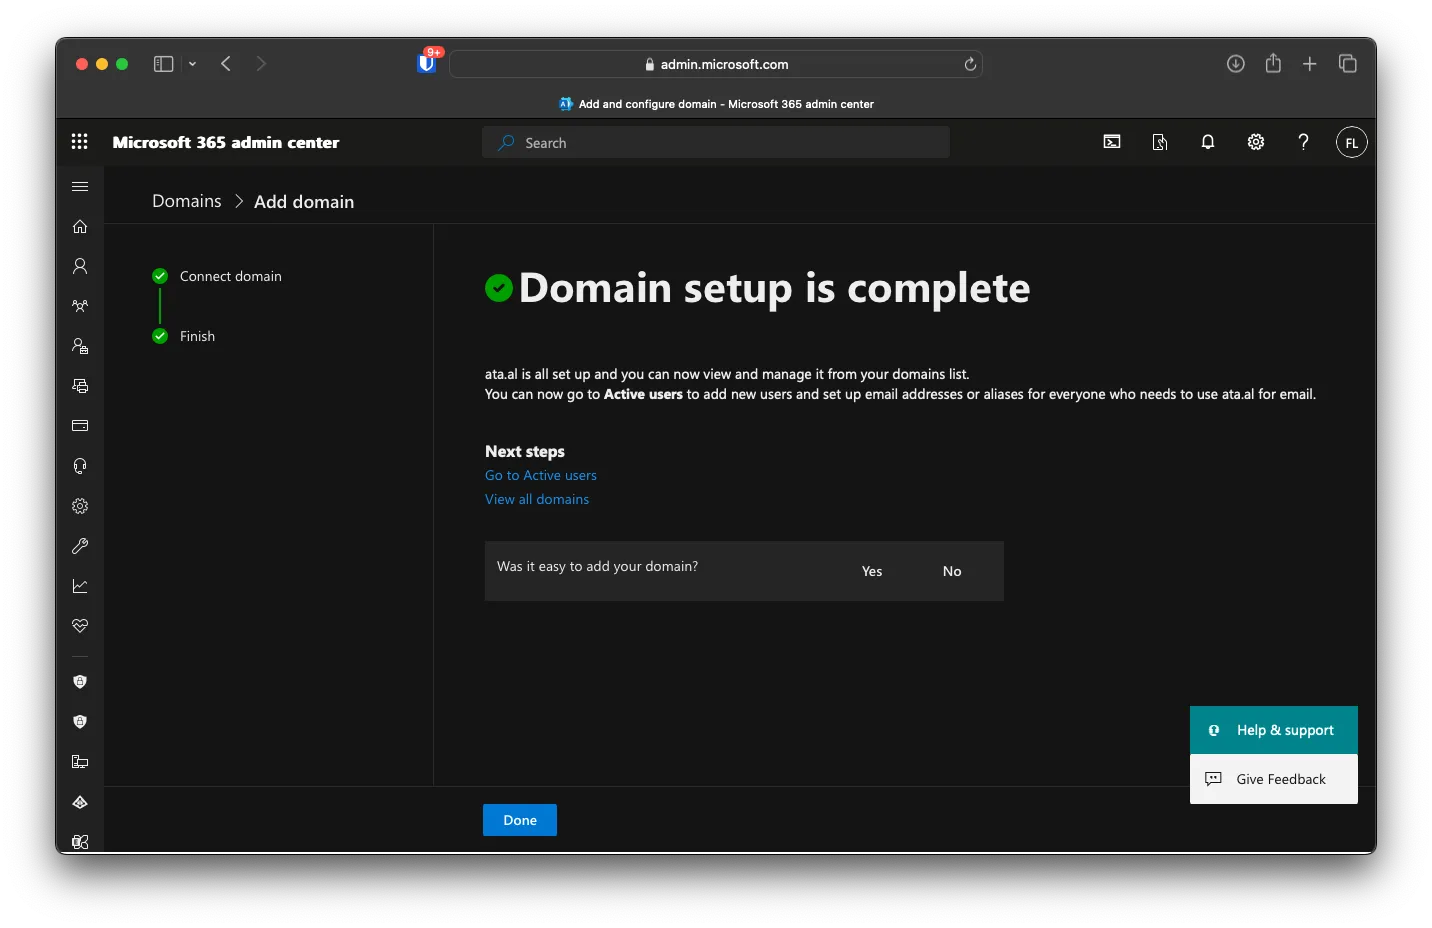Open Users from the sidebar person icon
The image size is (1432, 928).
point(80,266)
